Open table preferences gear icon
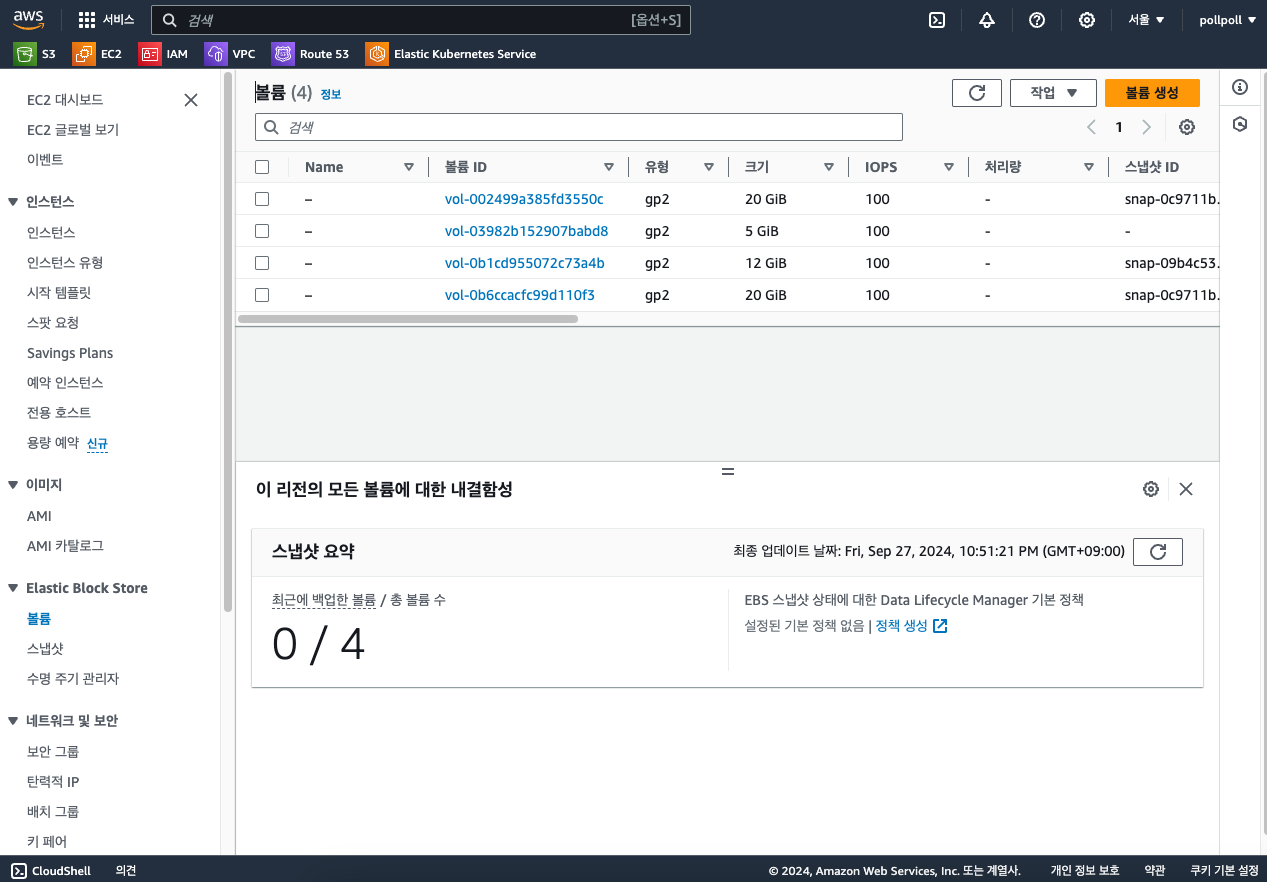 [1187, 127]
